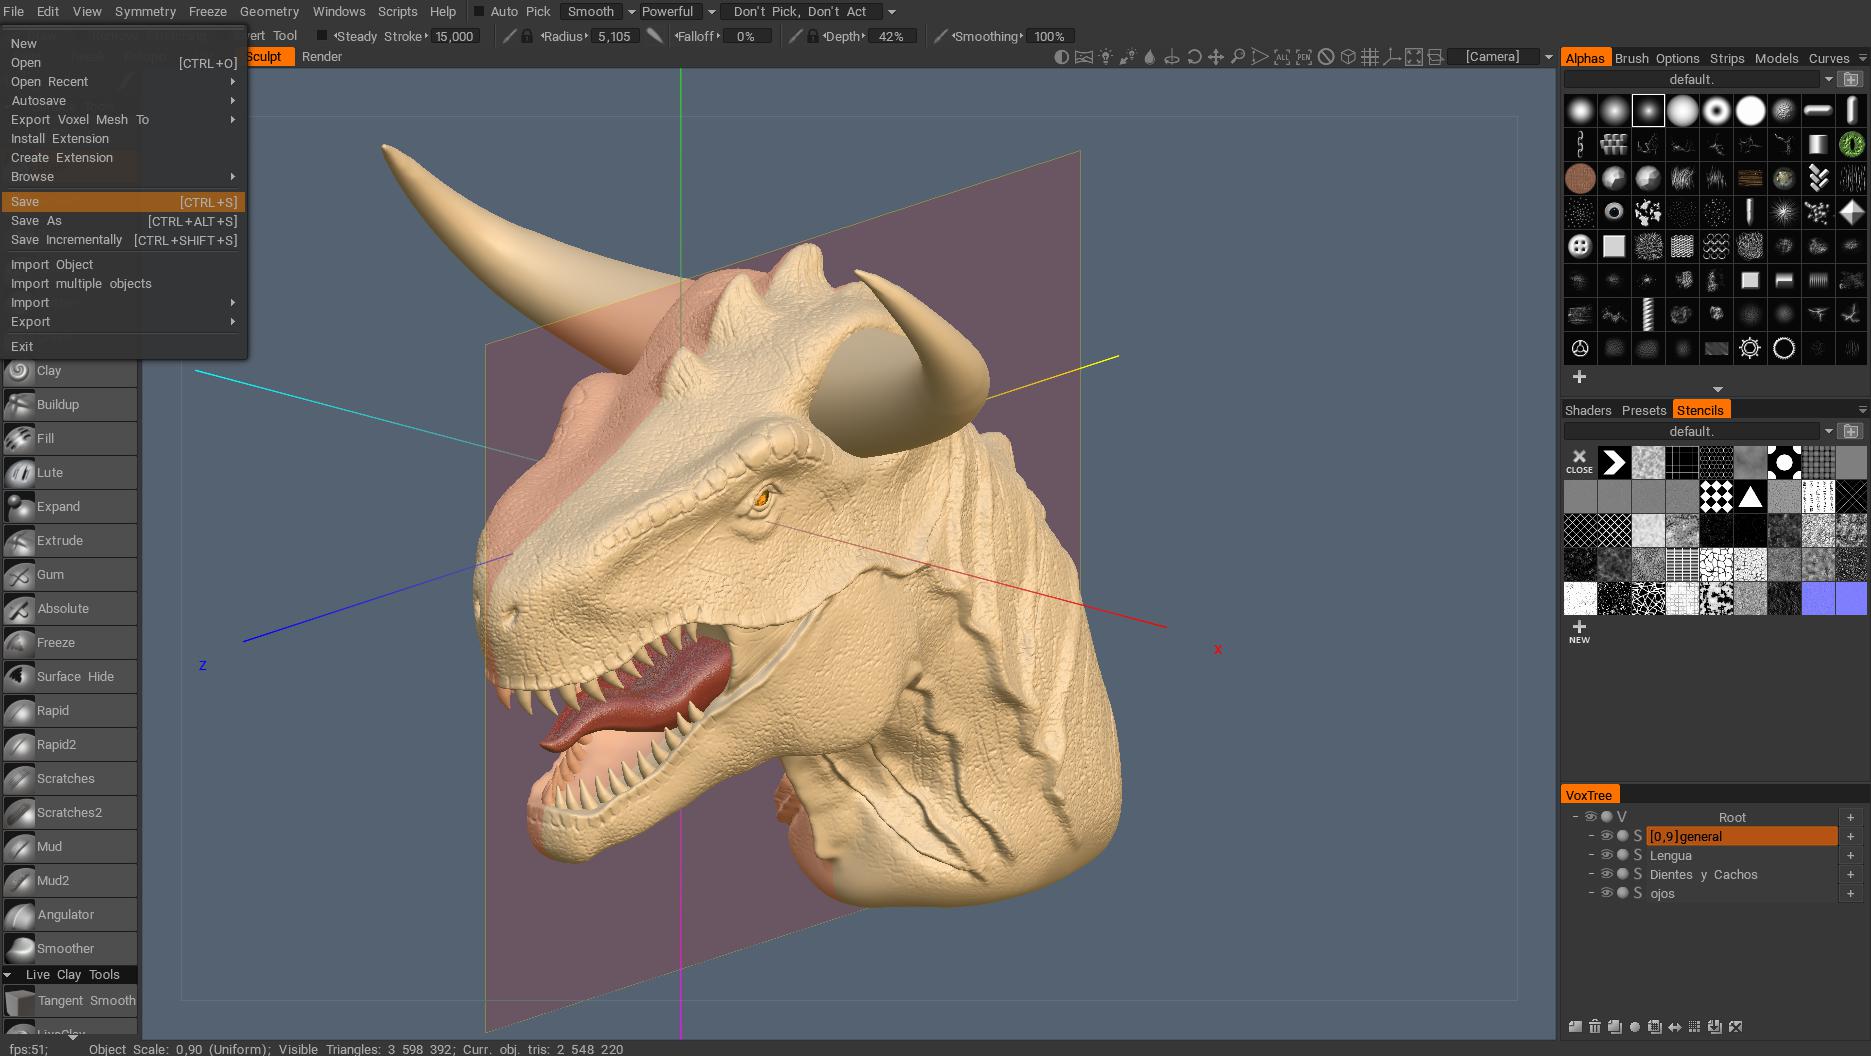Toggle visibility of the Lengua layer

1606,855
